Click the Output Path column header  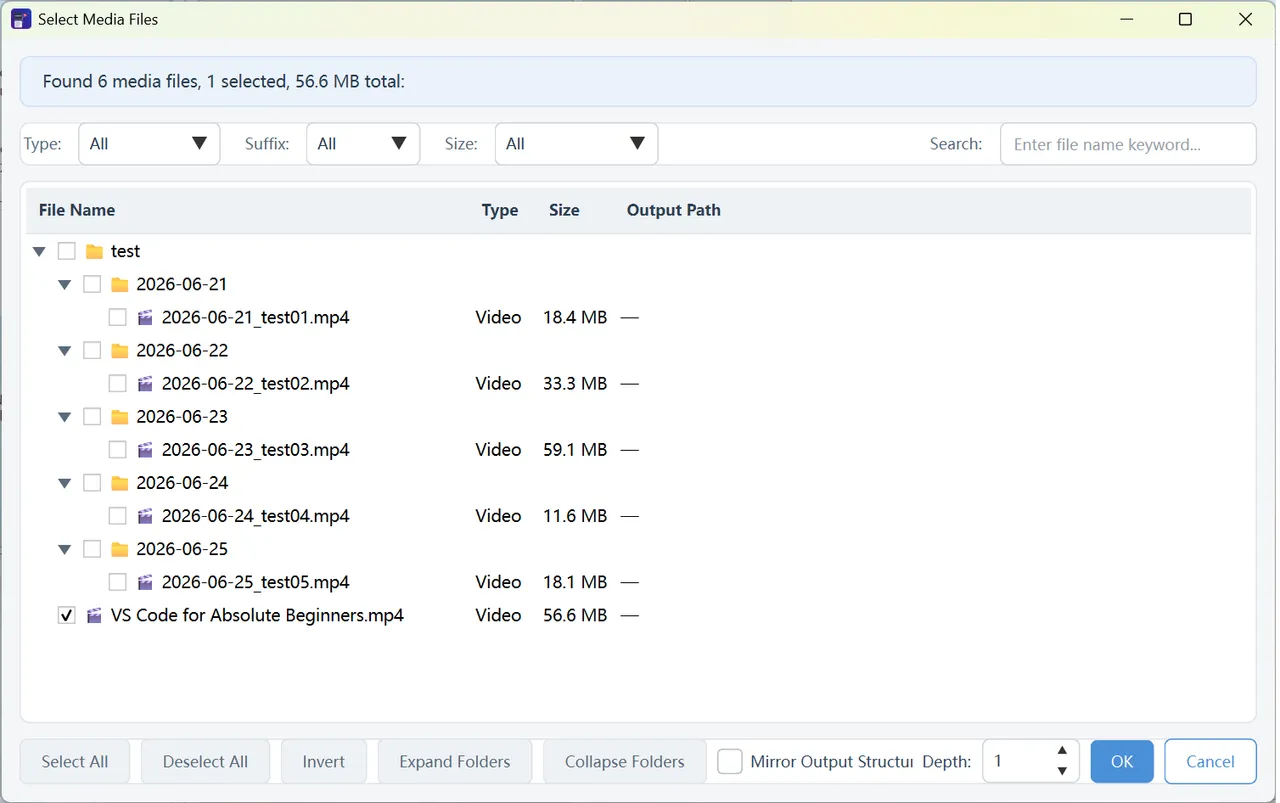click(674, 210)
